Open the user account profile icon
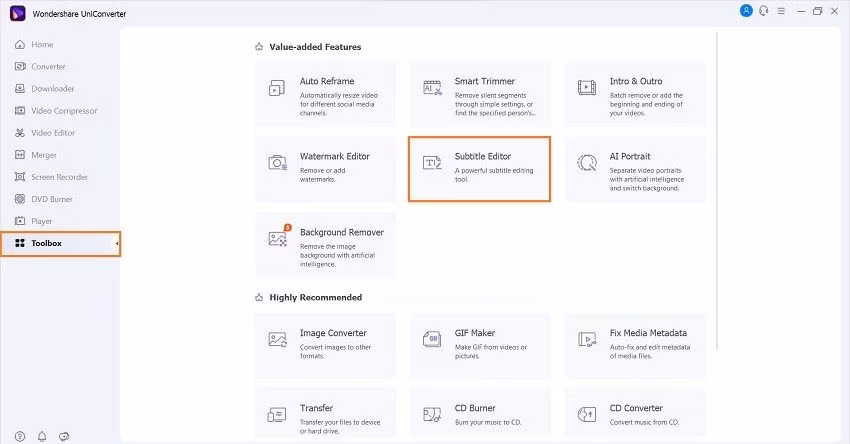850x444 pixels. [x=746, y=10]
